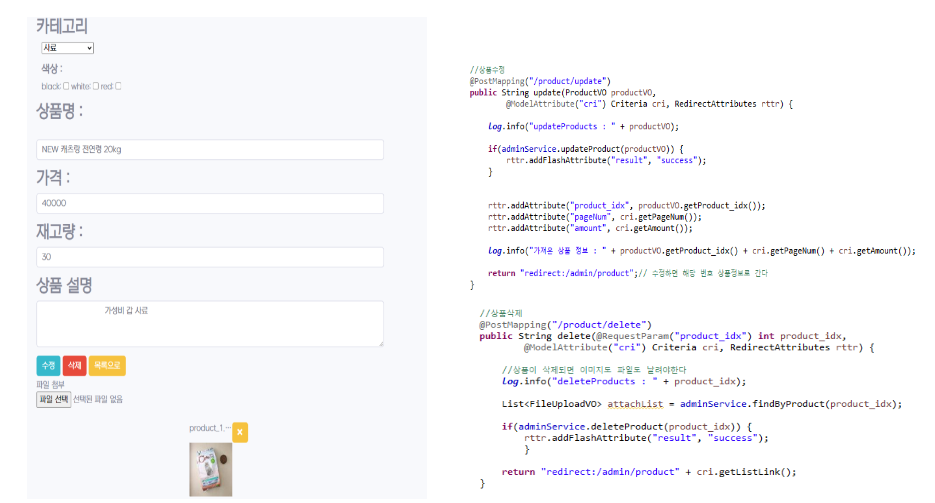Tick the white color checkbox
This screenshot has height=503, width=935.
(96, 86)
